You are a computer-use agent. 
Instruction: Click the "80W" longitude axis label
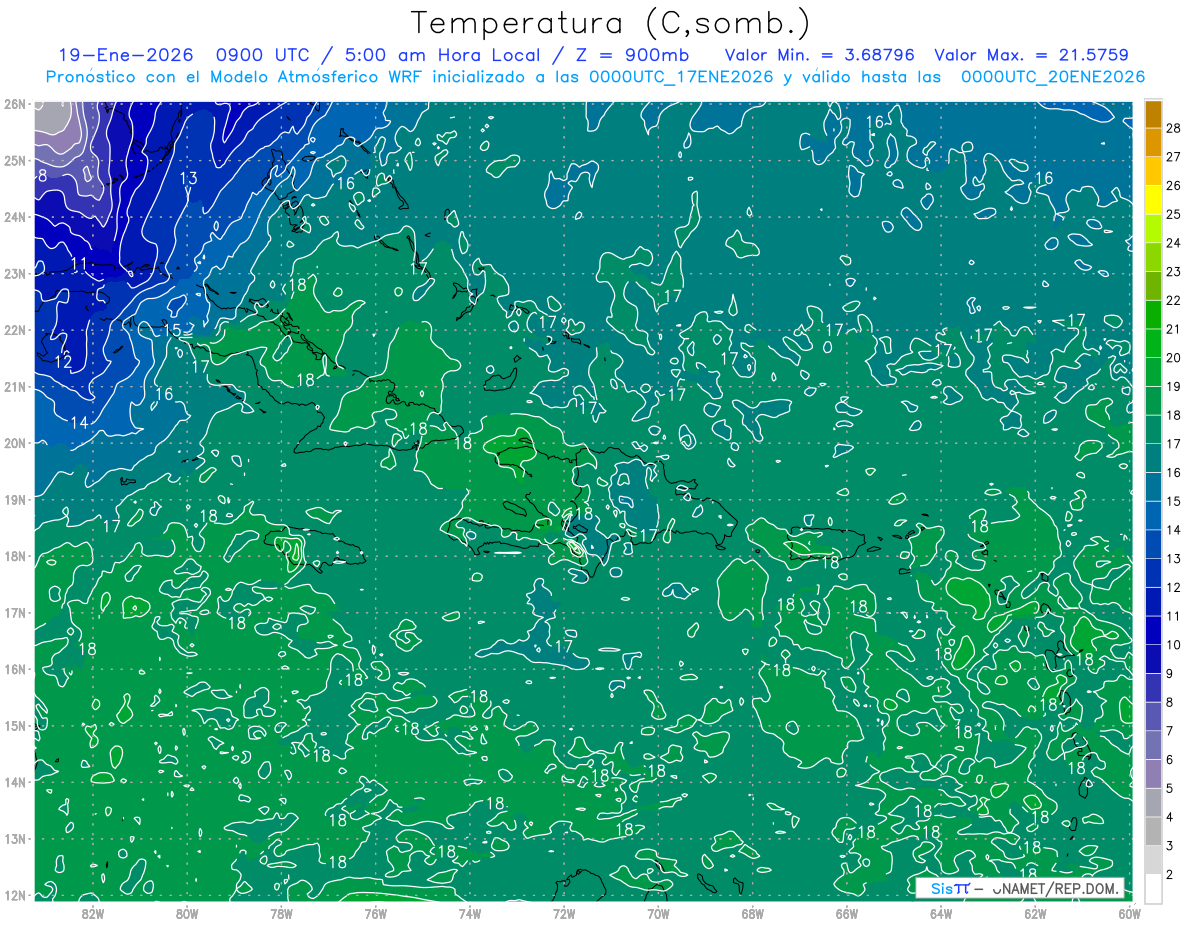pyautogui.click(x=187, y=913)
